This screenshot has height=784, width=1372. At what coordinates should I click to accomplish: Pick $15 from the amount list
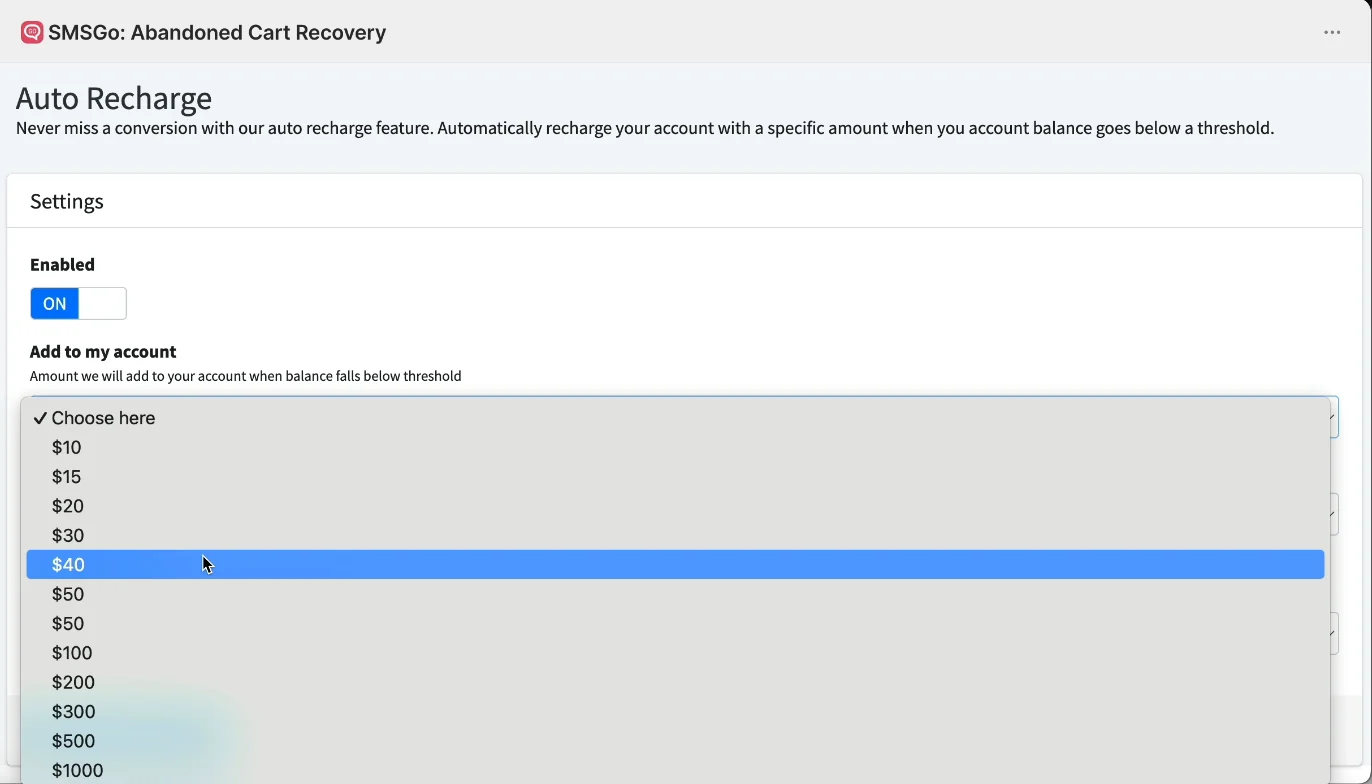676,477
